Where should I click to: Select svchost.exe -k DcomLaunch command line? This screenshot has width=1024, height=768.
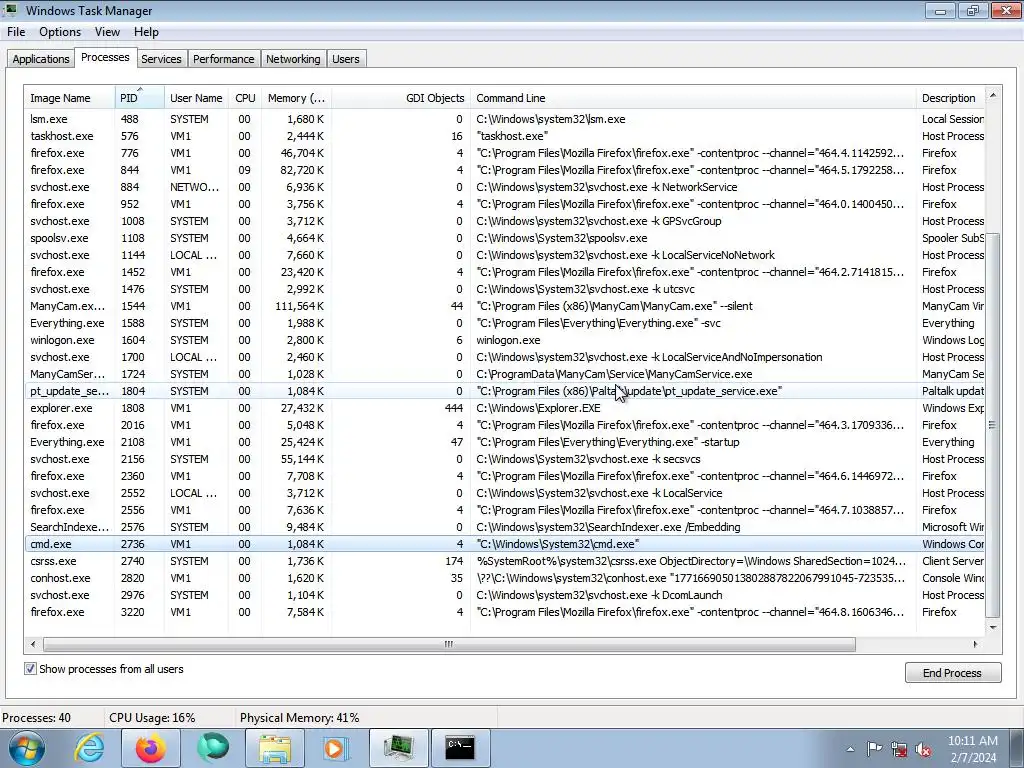[600, 595]
